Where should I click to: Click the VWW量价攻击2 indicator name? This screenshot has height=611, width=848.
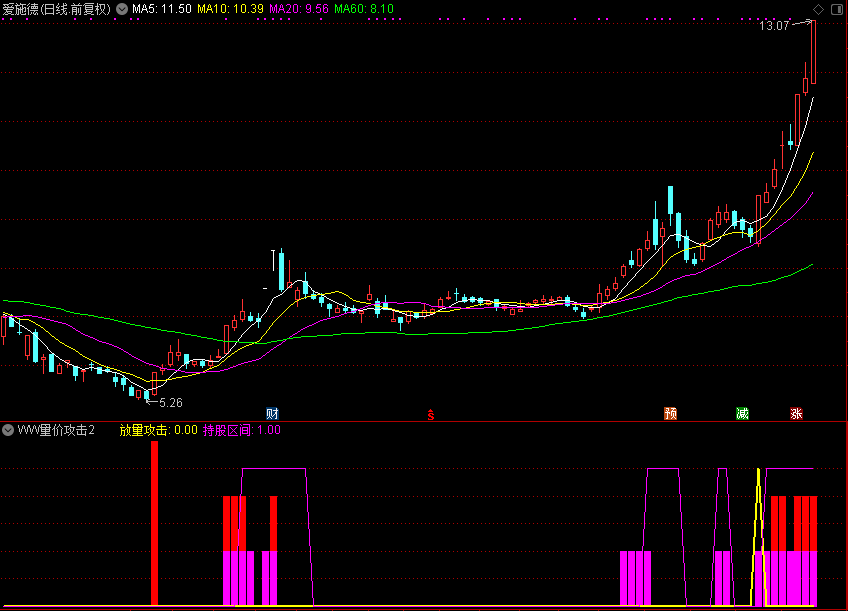(56, 430)
